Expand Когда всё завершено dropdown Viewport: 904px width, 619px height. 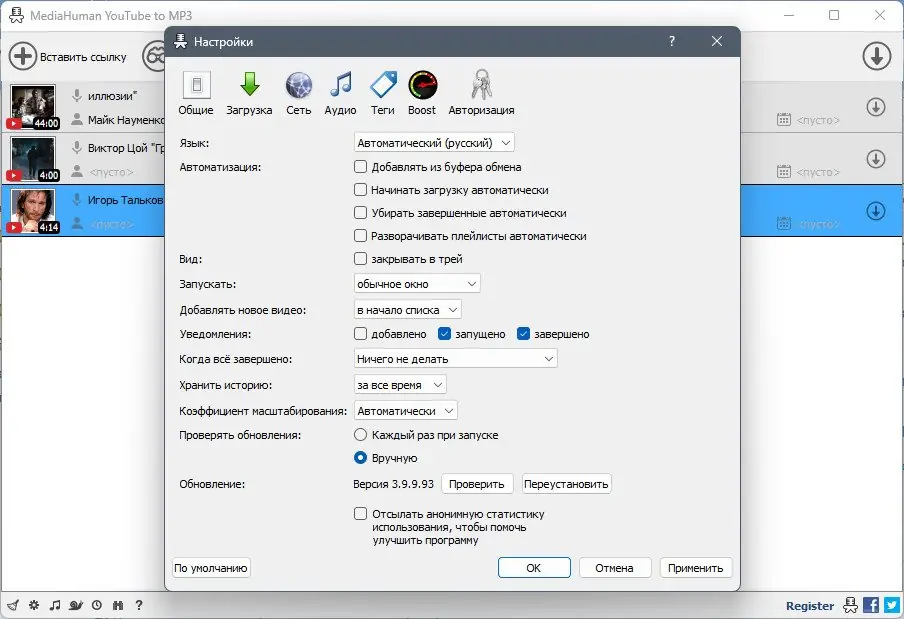pyautogui.click(x=455, y=358)
